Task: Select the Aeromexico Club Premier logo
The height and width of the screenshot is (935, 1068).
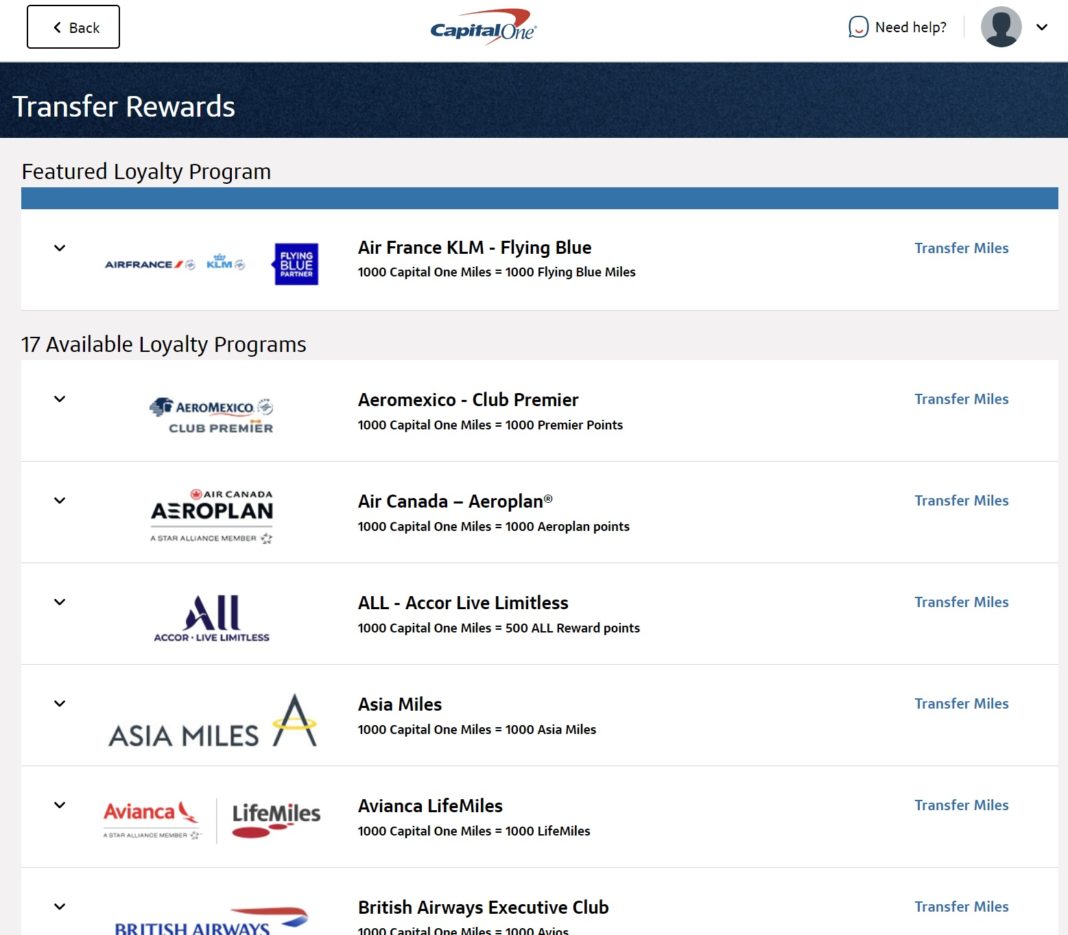Action: click(212, 410)
